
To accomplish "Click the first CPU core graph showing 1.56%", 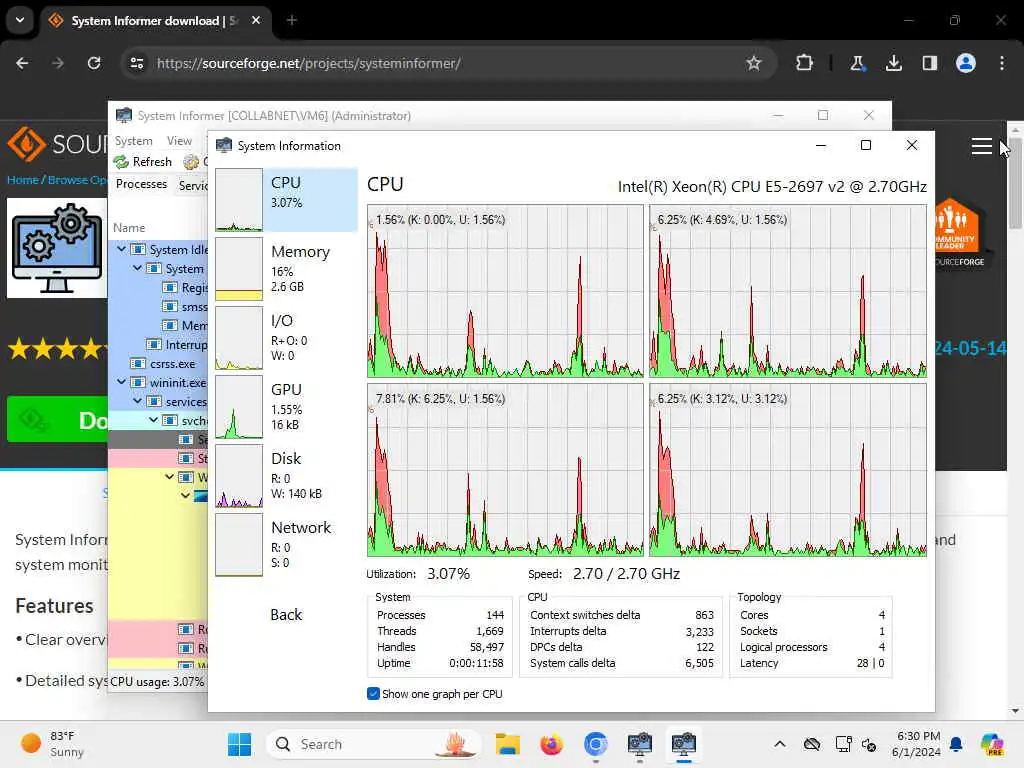I will click(x=505, y=291).
